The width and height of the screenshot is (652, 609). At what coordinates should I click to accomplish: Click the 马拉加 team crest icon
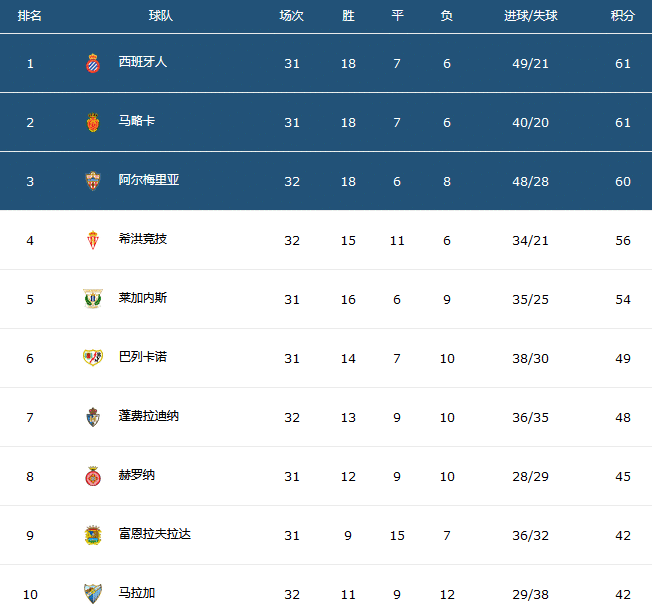pos(93,593)
